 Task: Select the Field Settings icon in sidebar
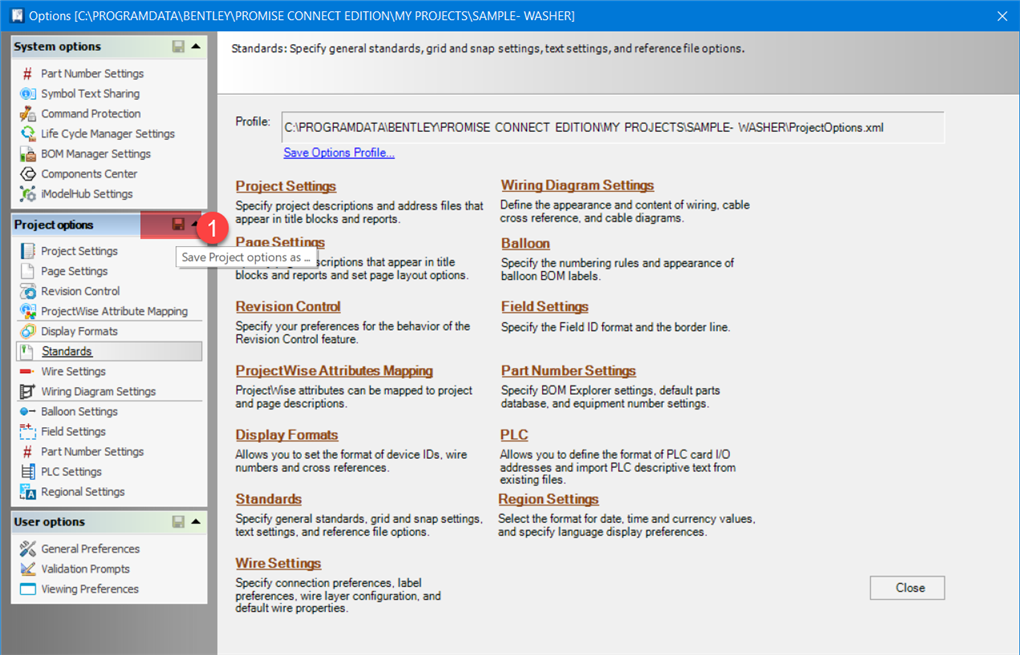[27, 432]
